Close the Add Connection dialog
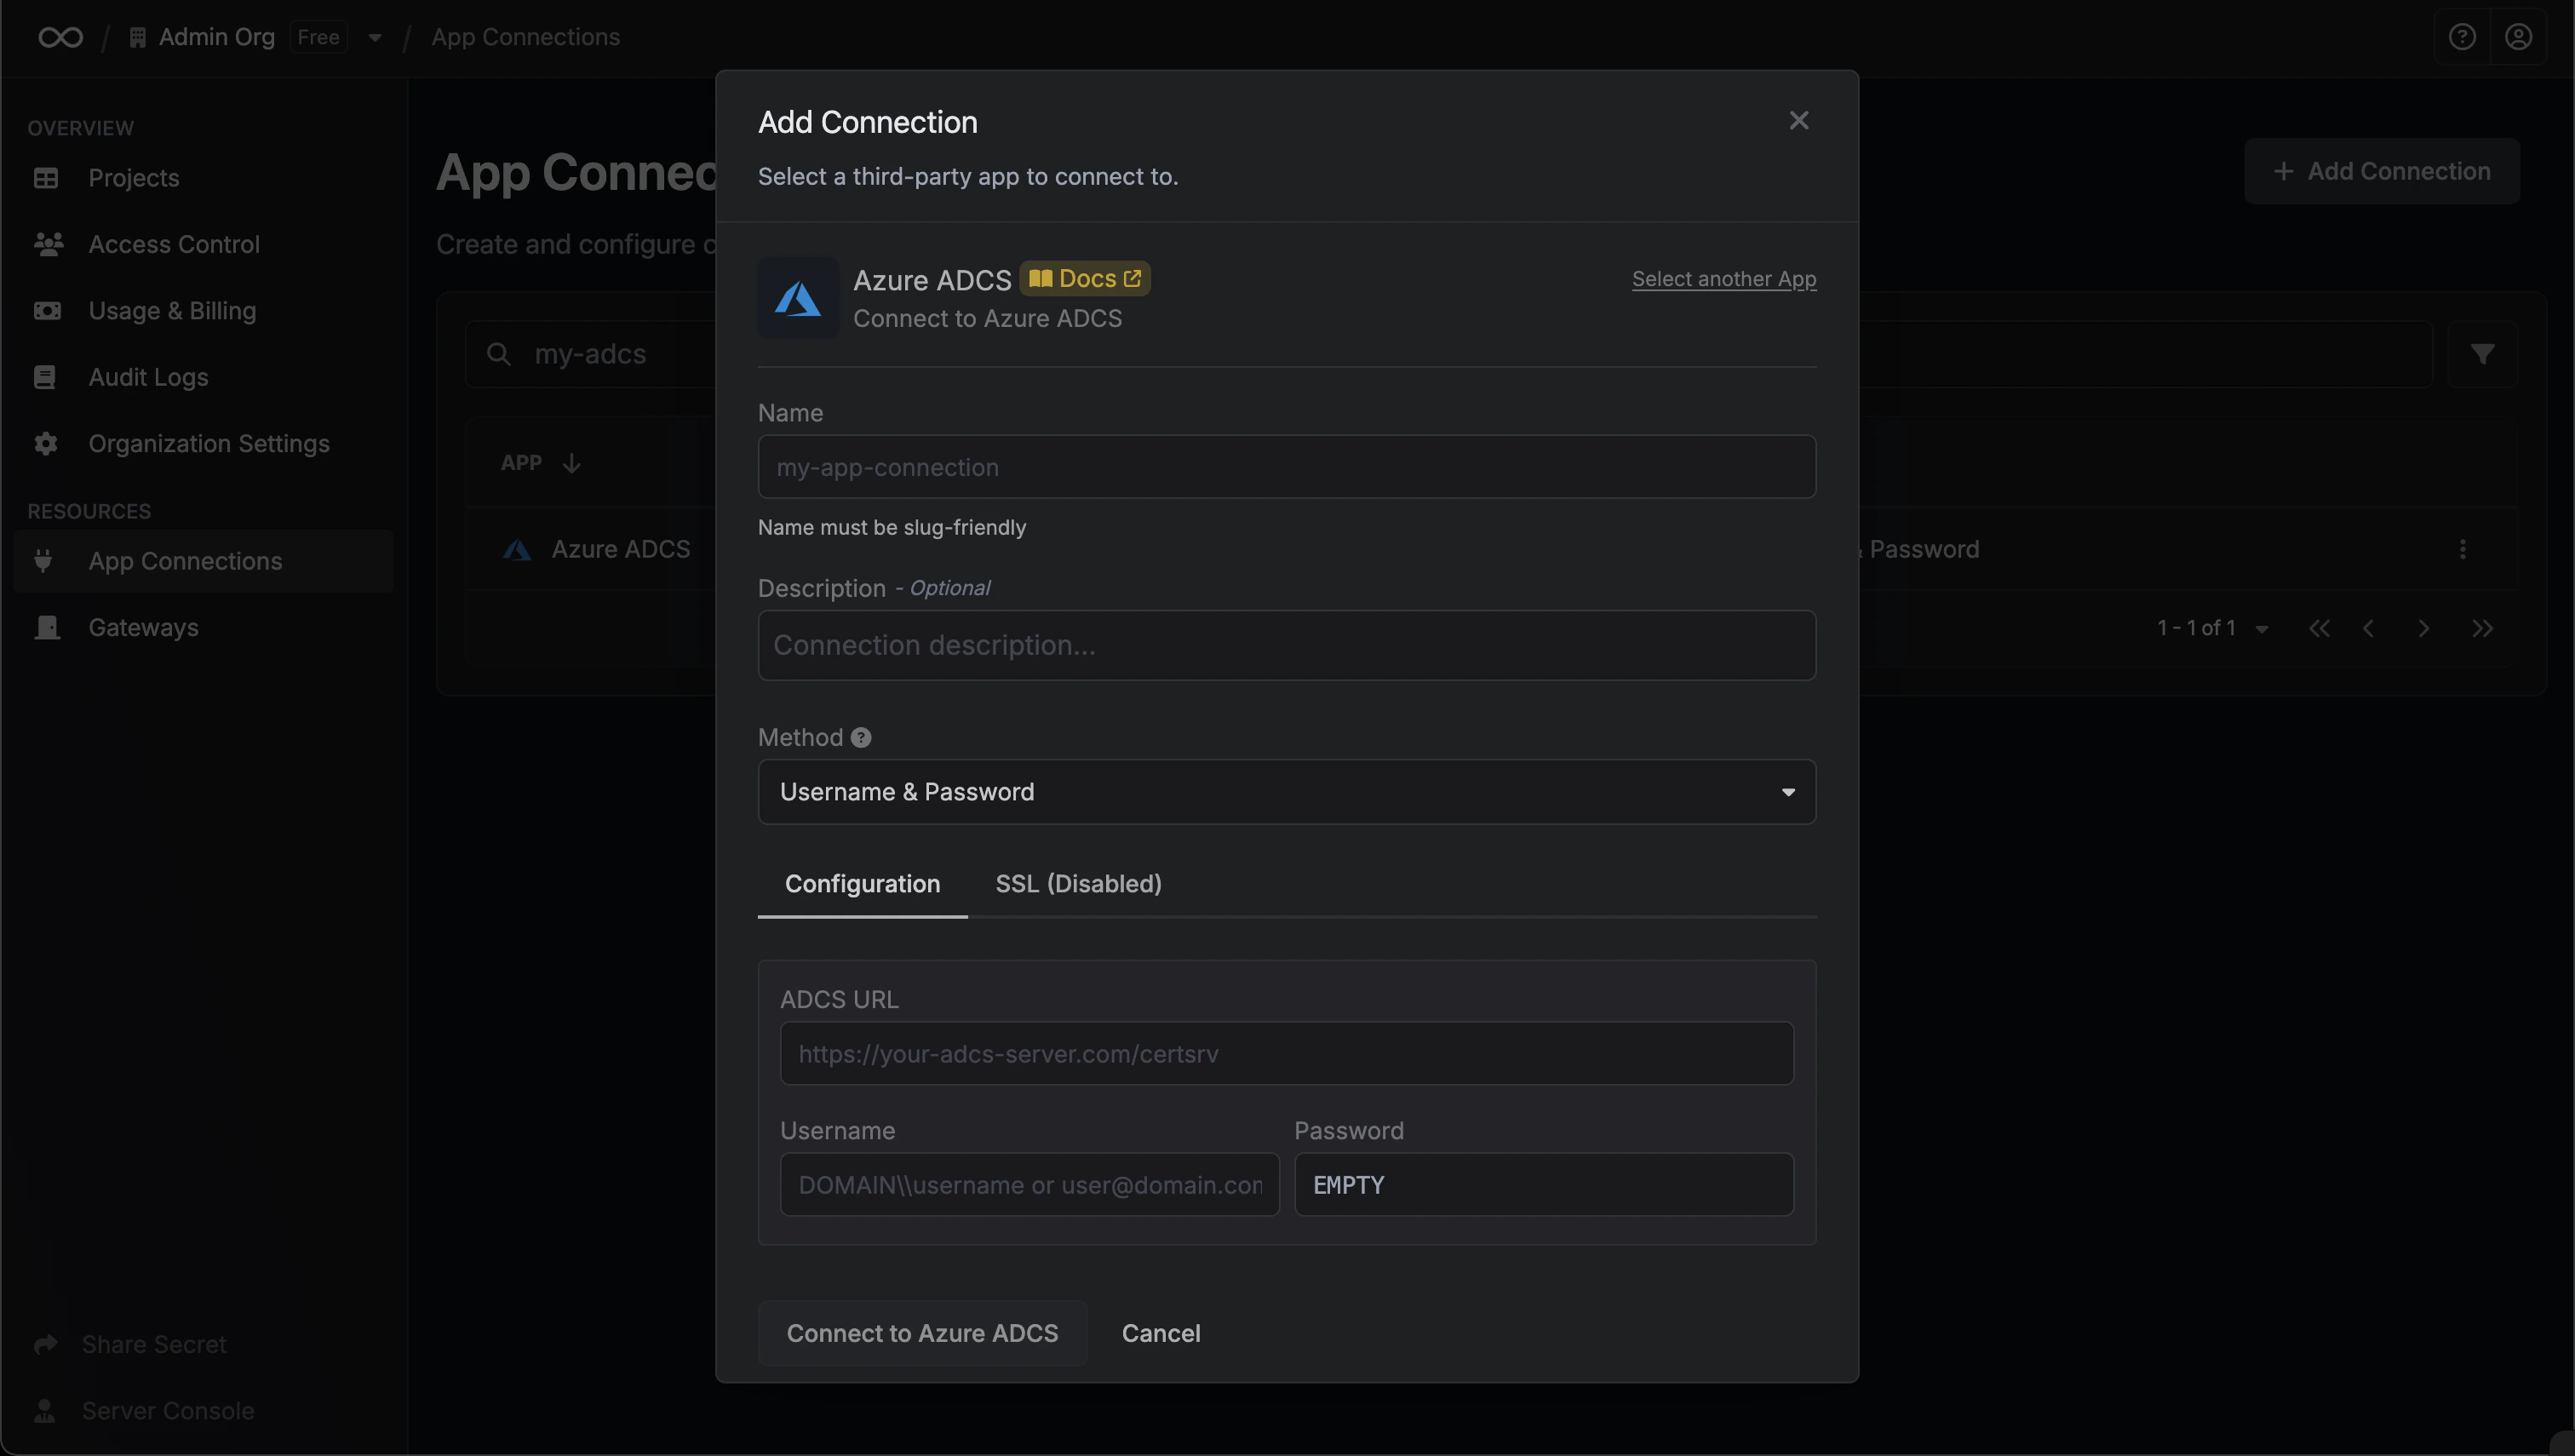This screenshot has width=2575, height=1456. point(1798,121)
